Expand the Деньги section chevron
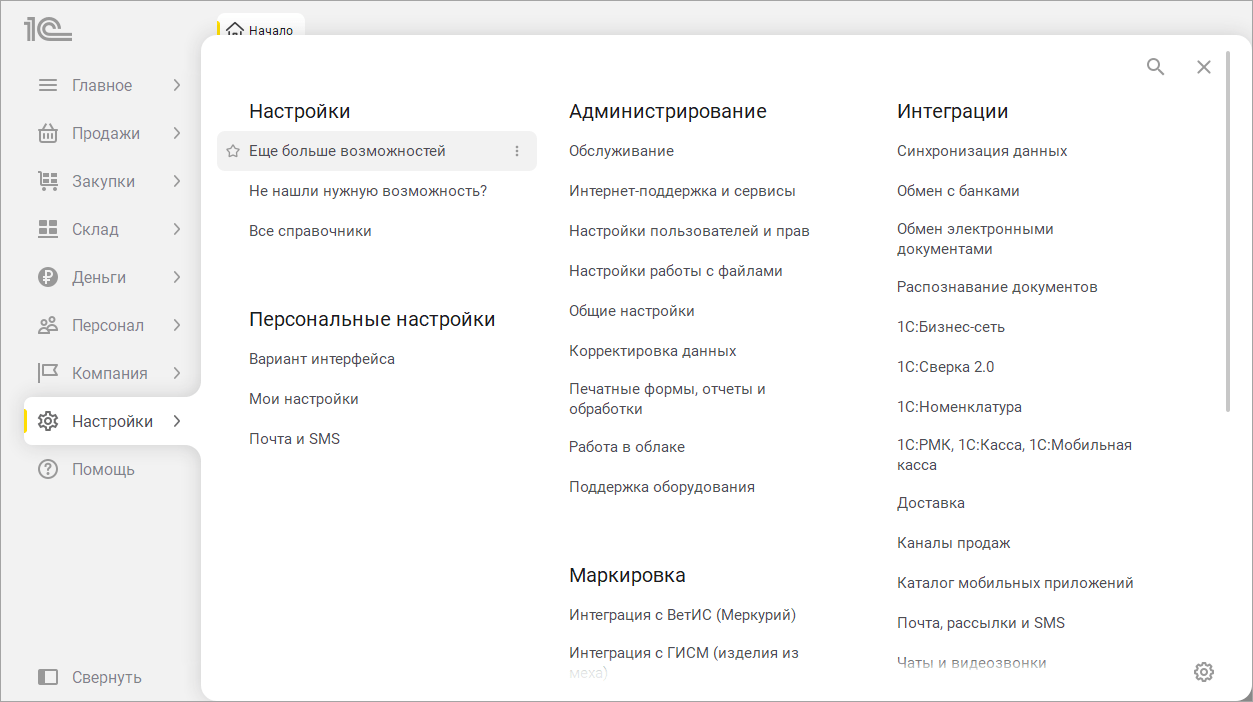 177,277
